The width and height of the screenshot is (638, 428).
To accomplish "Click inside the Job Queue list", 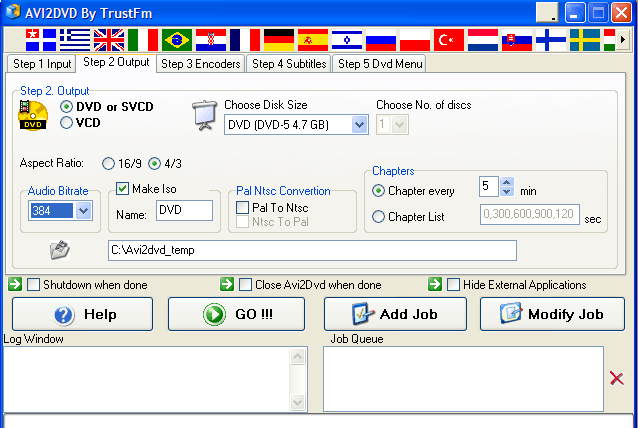I will 463,379.
